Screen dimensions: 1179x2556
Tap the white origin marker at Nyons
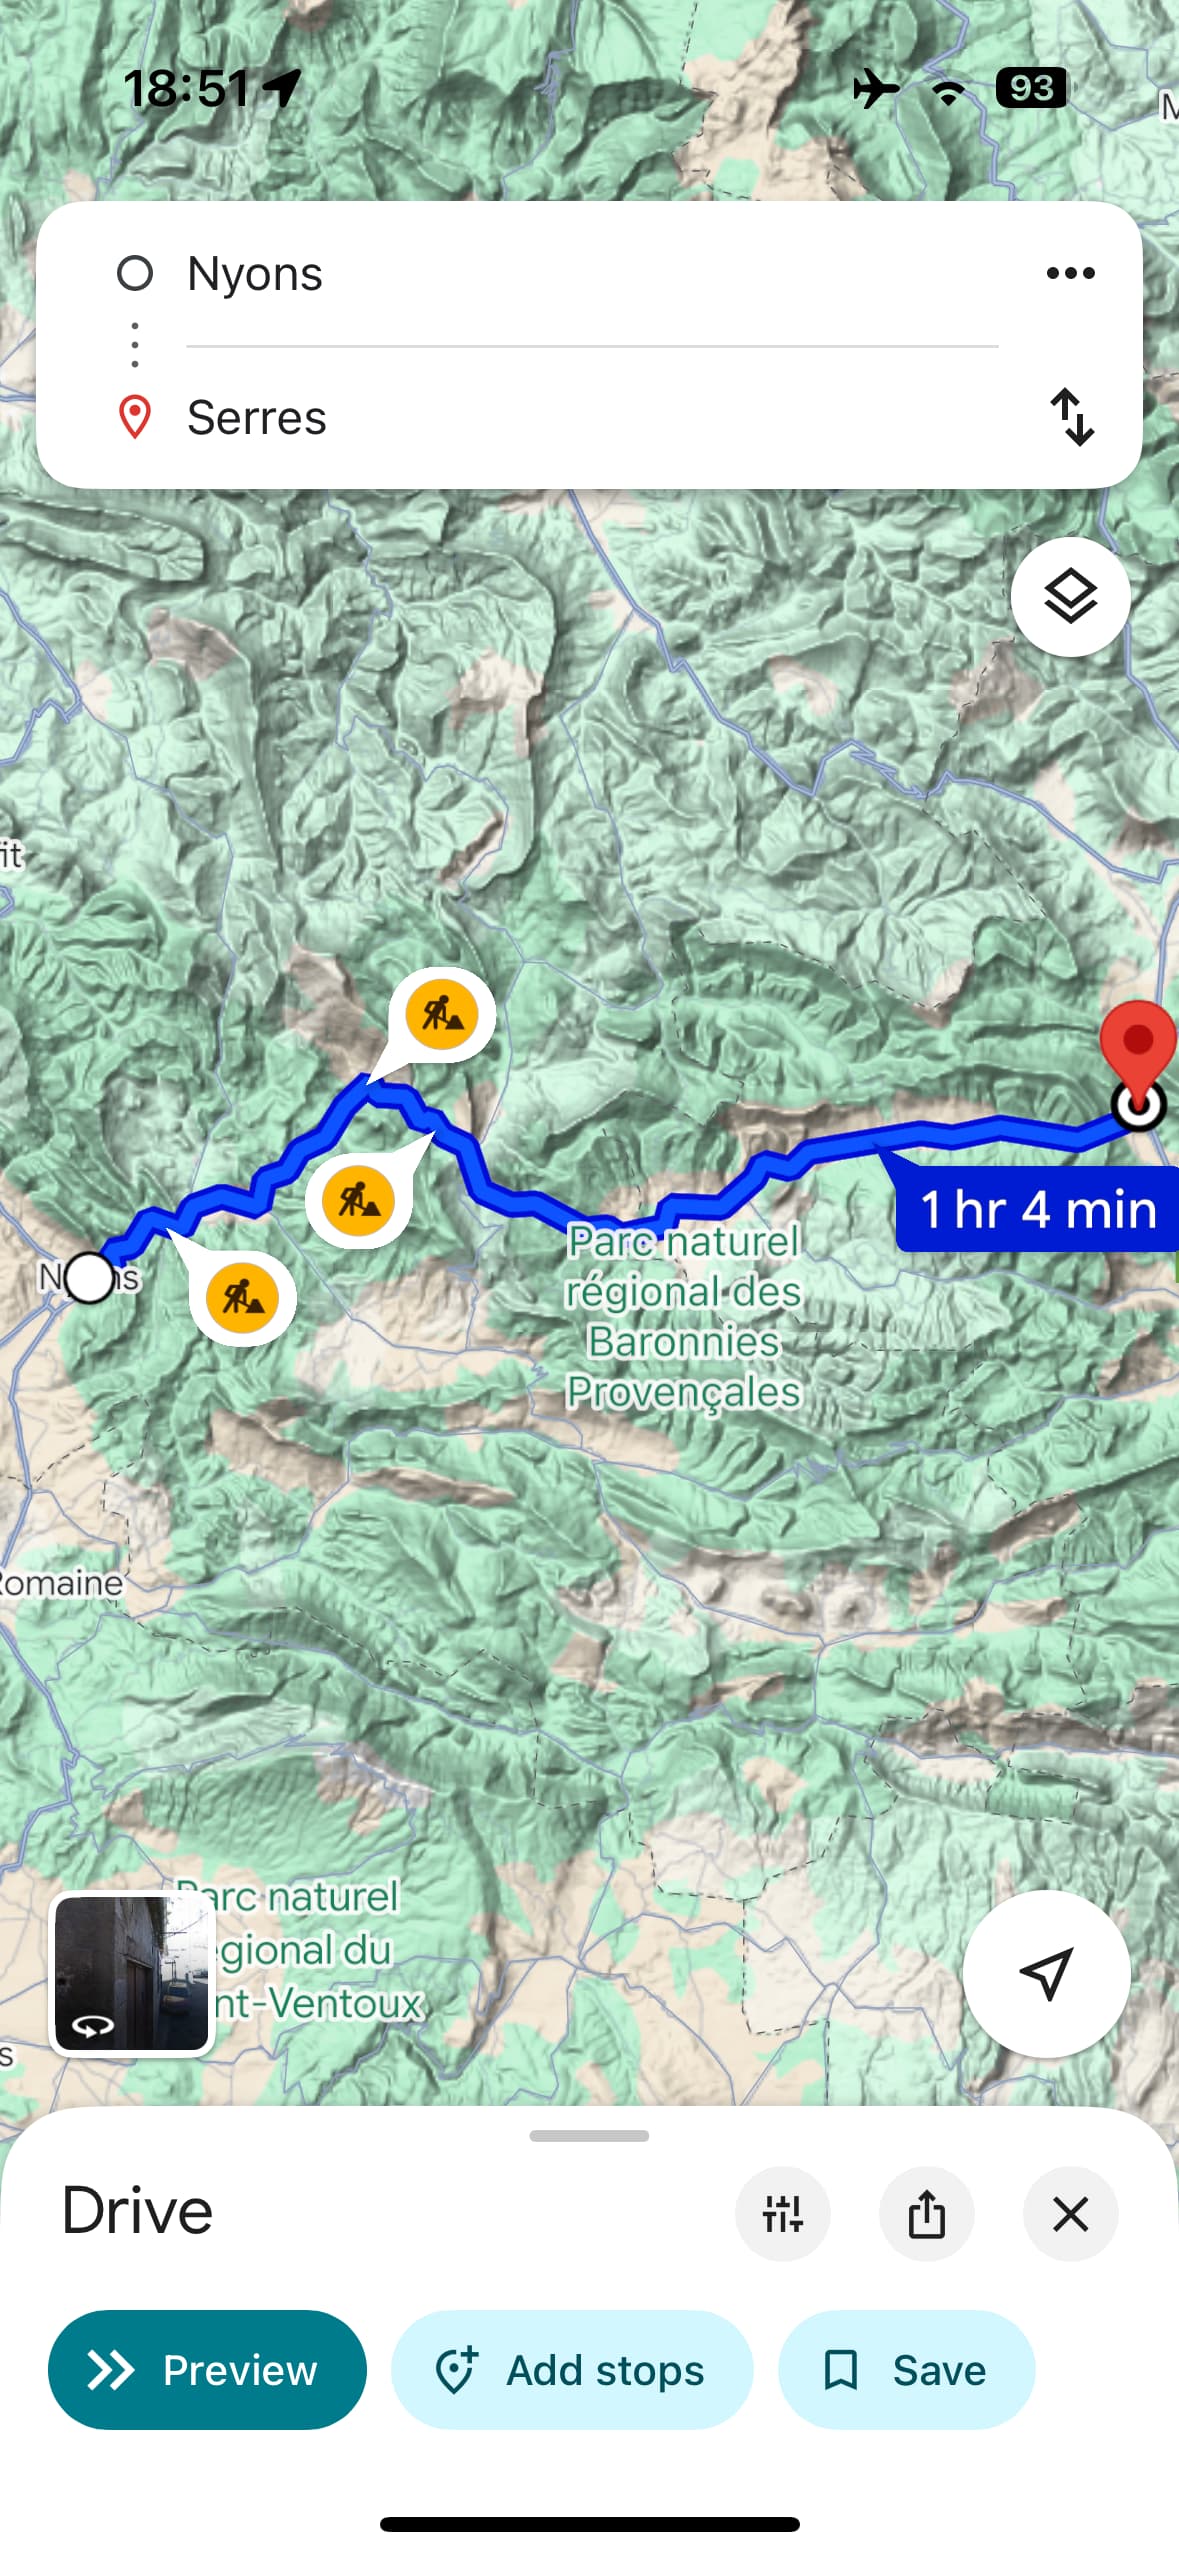pyautogui.click(x=90, y=1277)
